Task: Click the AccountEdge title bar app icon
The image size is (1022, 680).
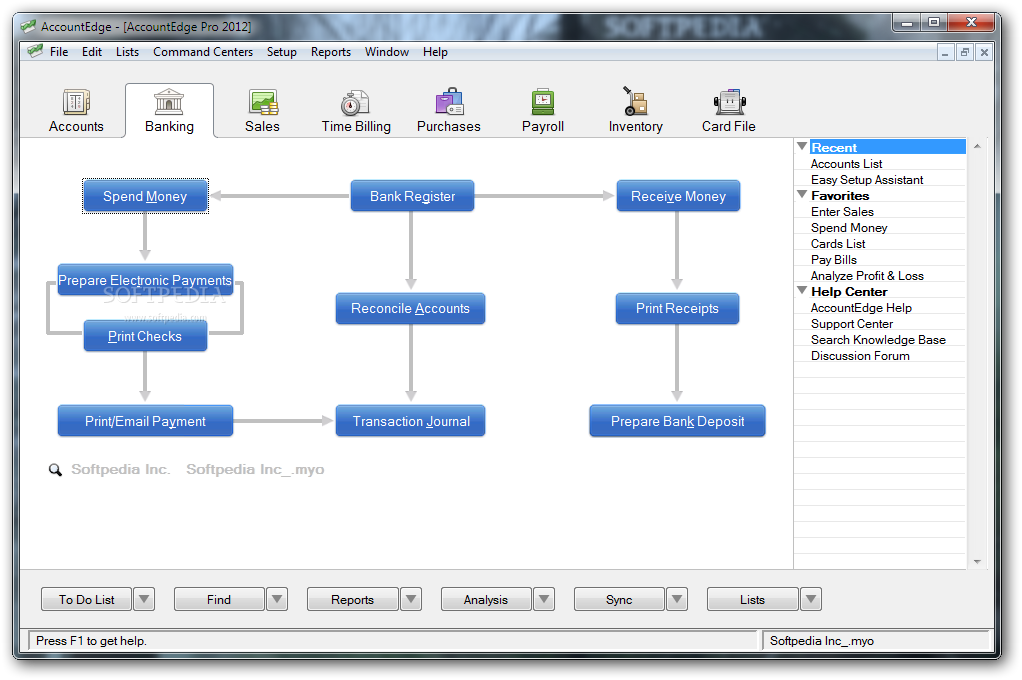Action: 28,26
